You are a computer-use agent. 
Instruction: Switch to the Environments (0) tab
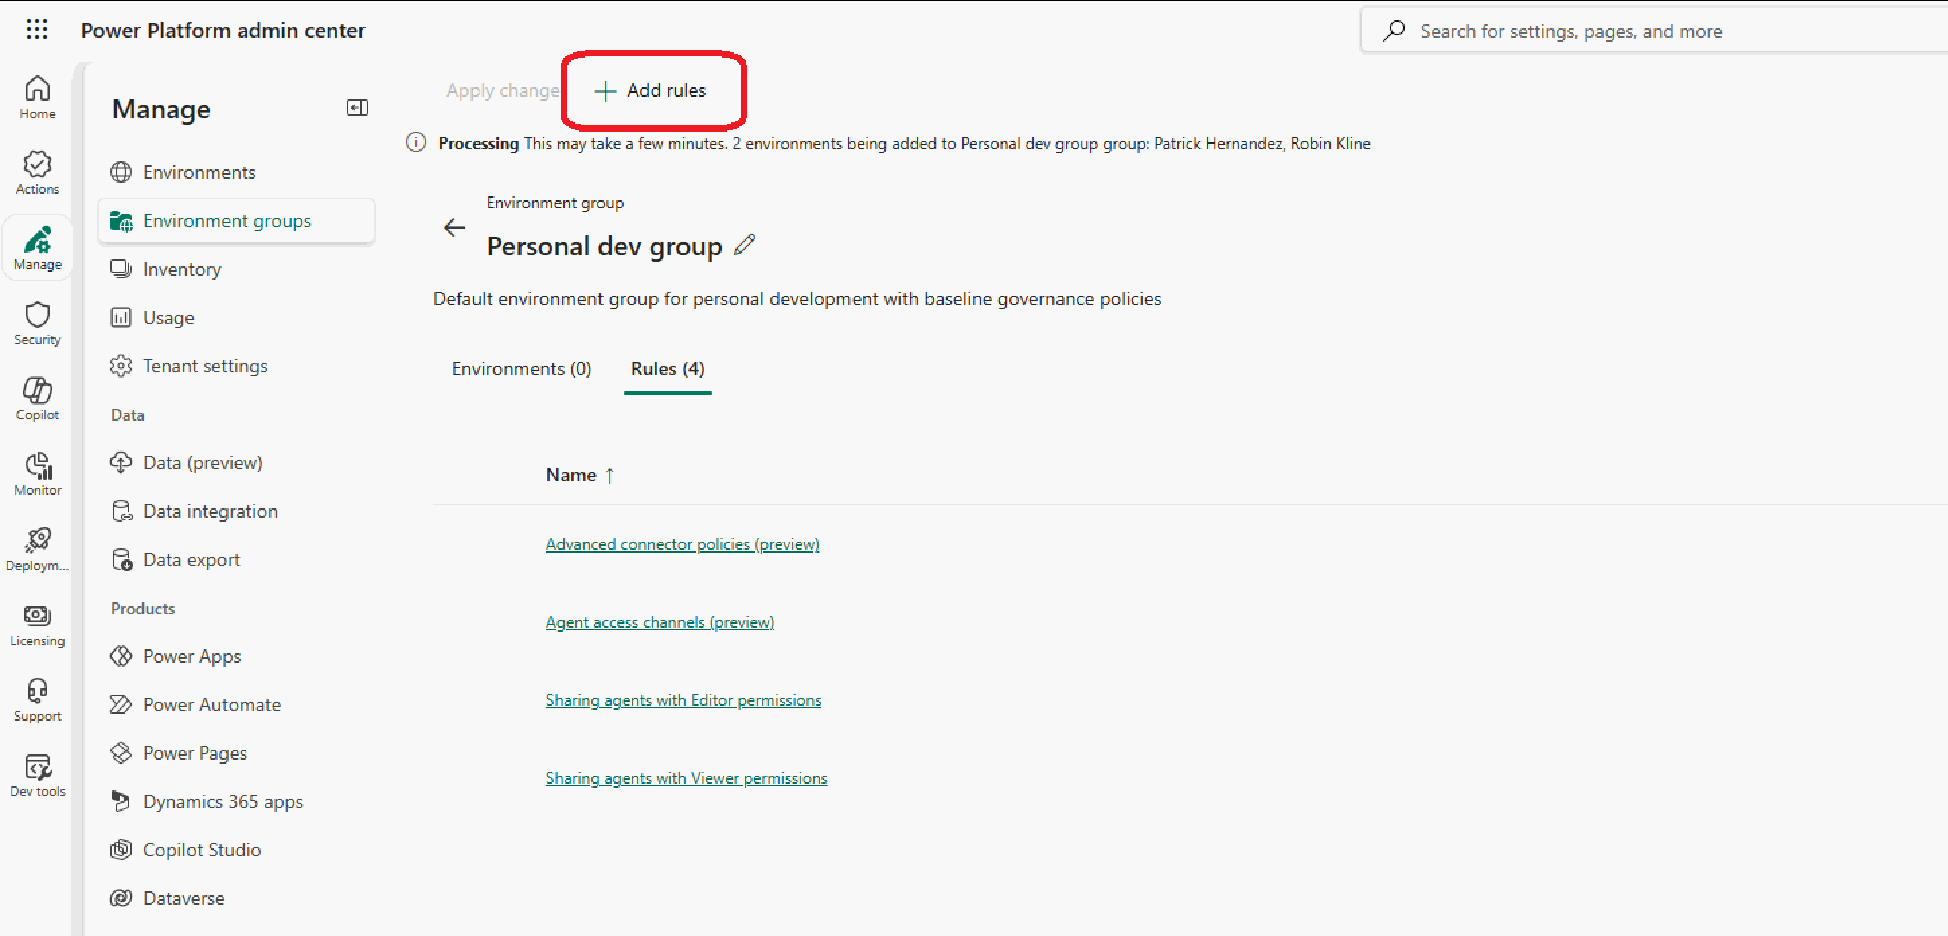pos(521,369)
